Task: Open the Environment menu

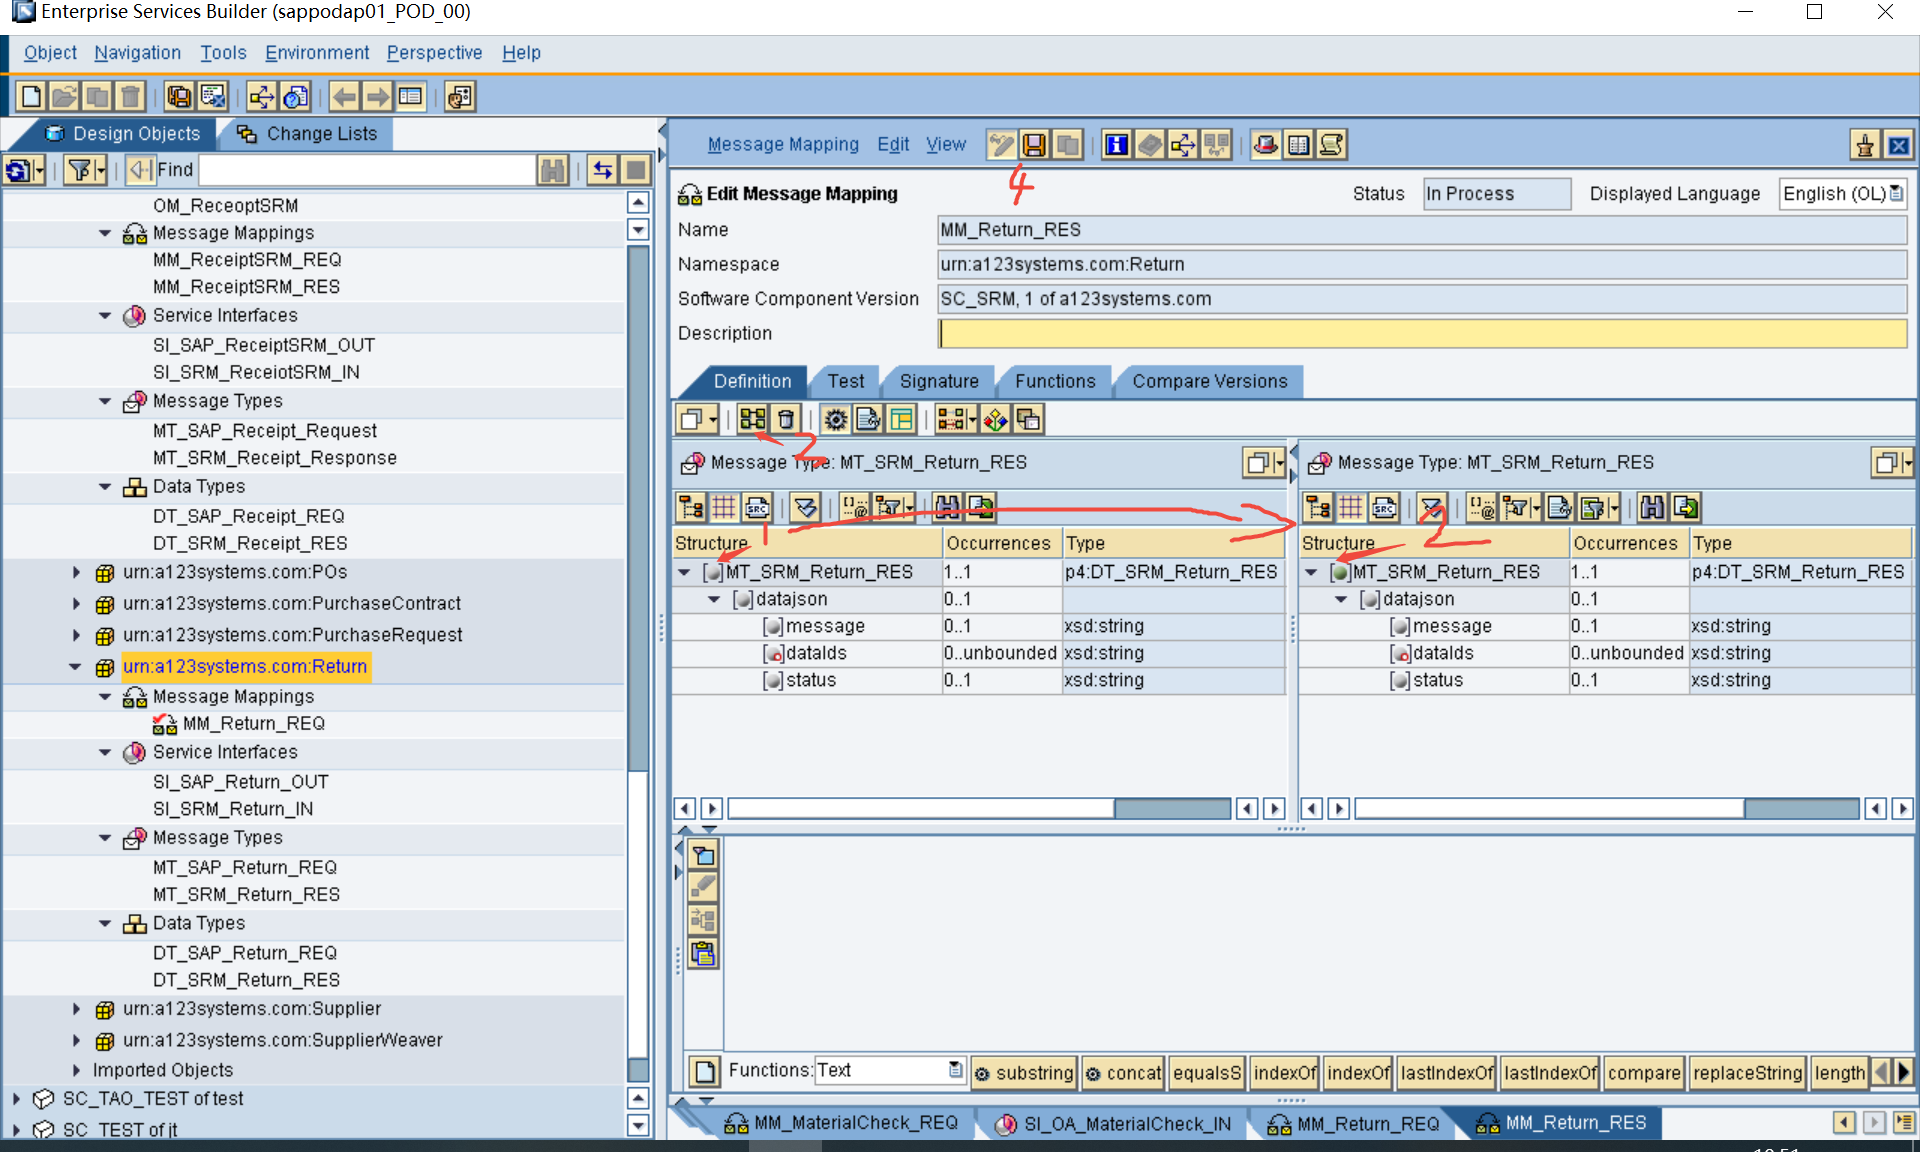Action: 317,53
